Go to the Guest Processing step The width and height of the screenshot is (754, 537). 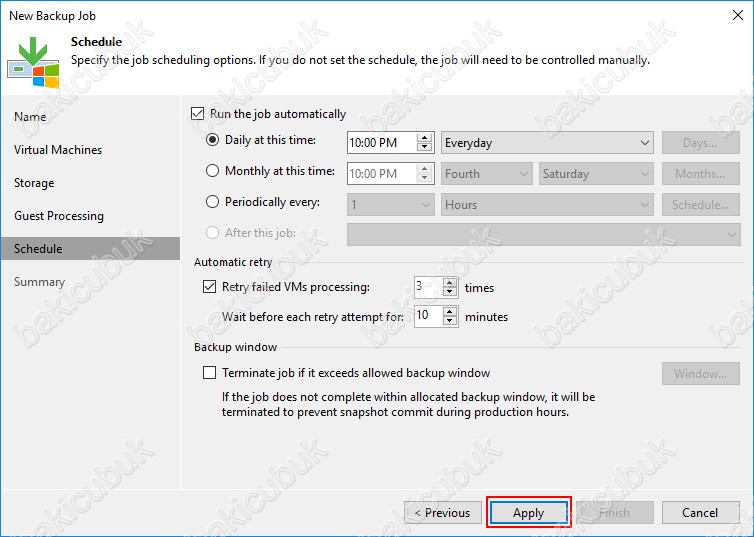pos(59,216)
